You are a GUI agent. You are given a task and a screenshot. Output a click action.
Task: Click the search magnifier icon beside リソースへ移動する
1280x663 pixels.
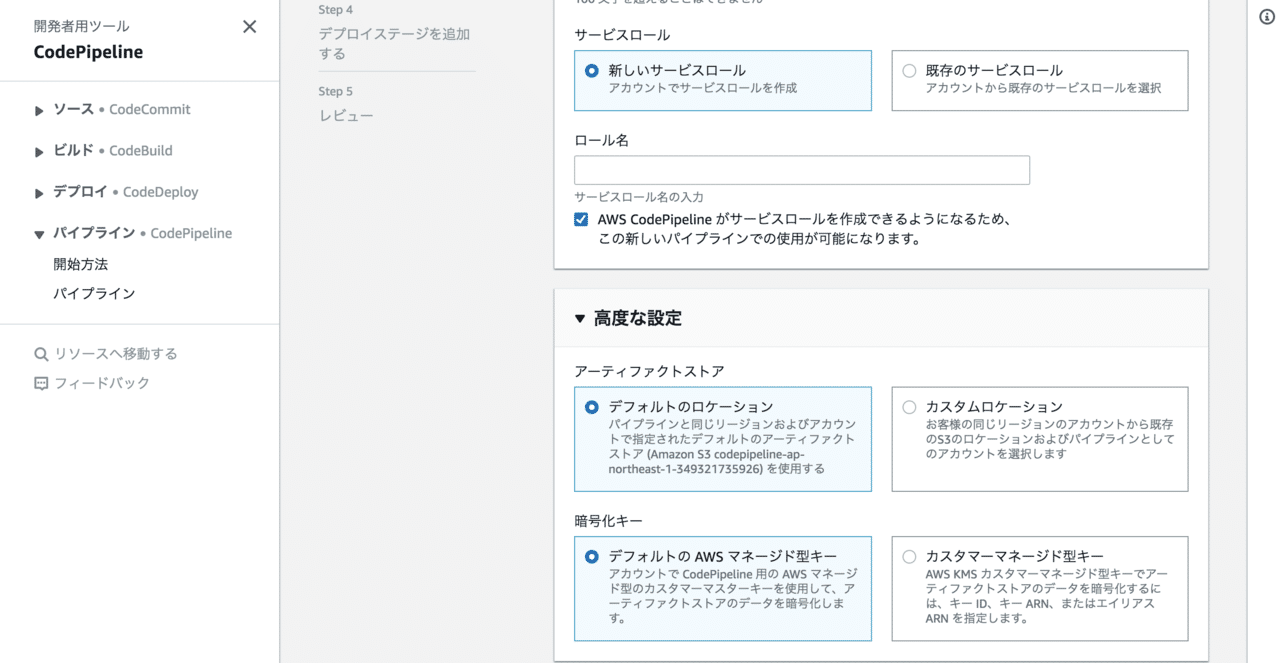[41, 354]
